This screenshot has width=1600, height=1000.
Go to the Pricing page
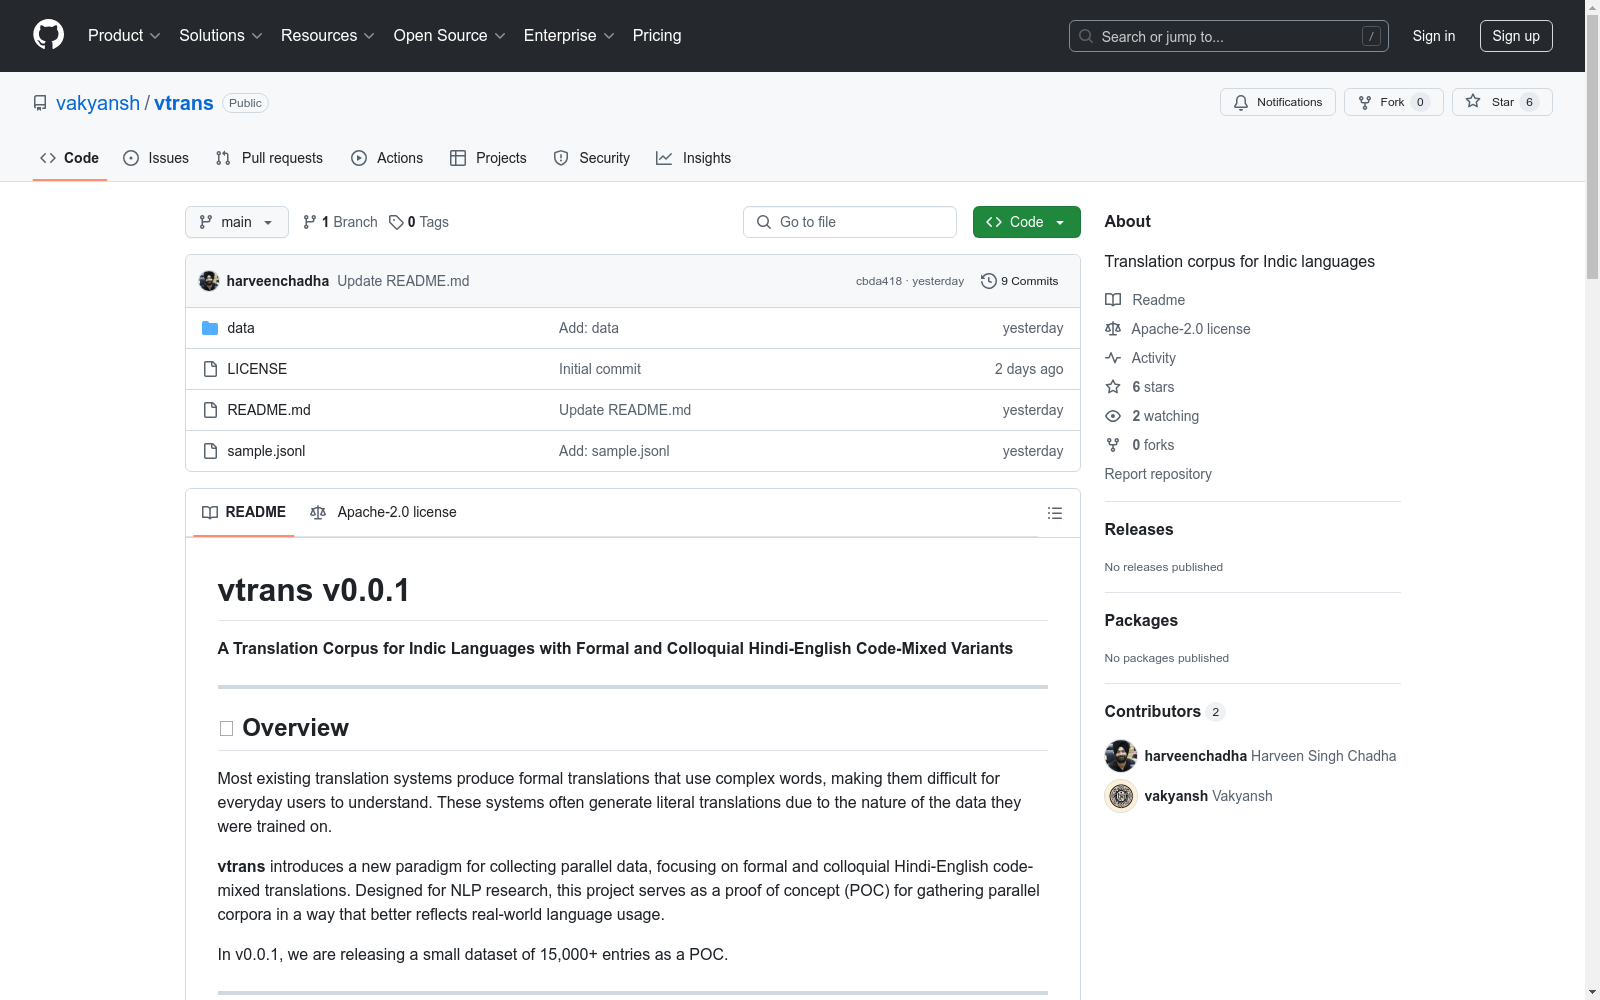pos(657,36)
